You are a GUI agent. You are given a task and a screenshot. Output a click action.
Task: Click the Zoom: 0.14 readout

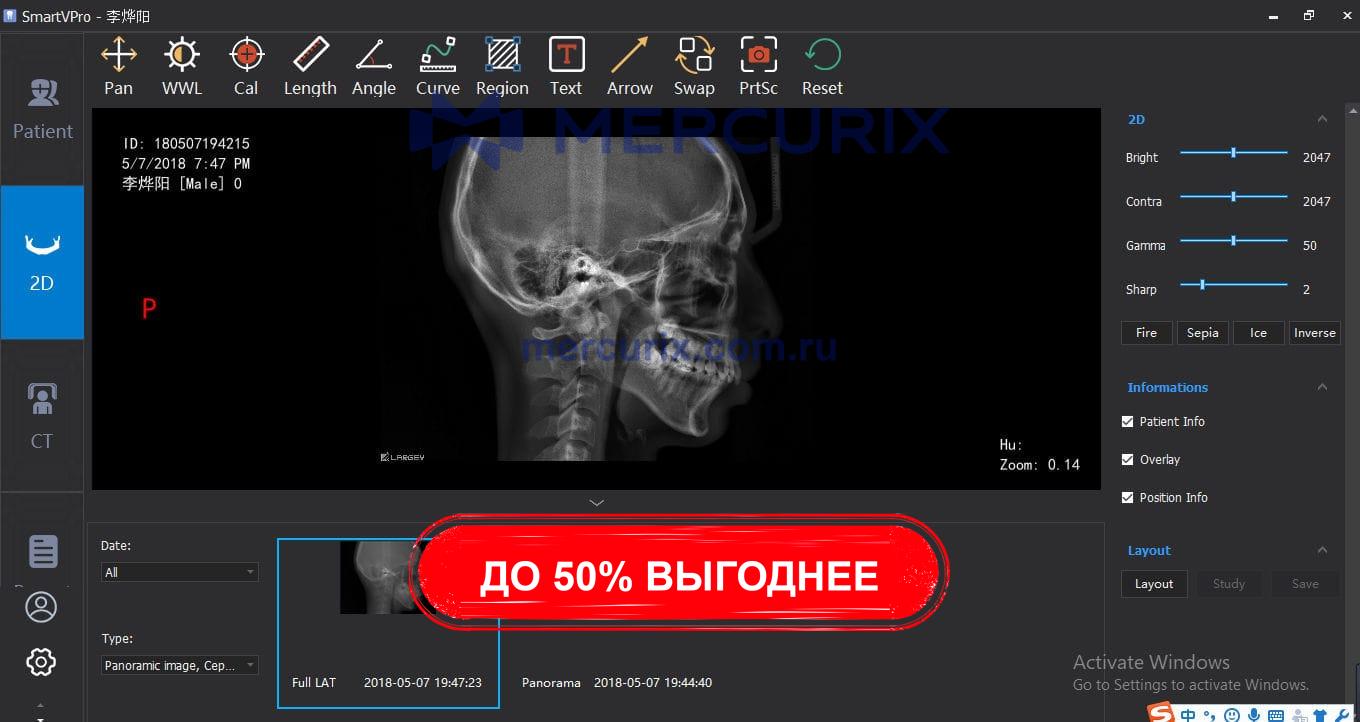[x=1040, y=465]
